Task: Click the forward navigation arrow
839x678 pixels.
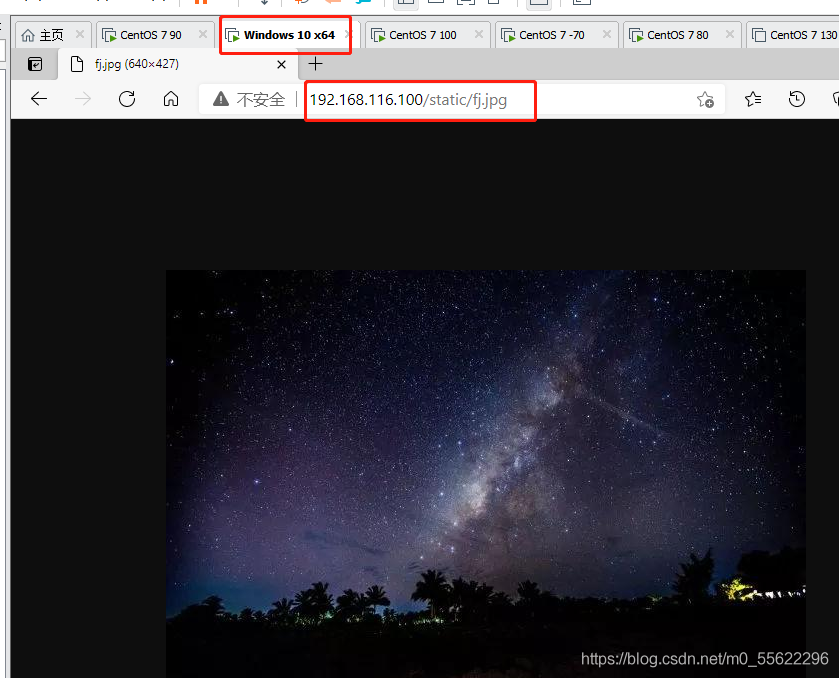Action: 83,99
